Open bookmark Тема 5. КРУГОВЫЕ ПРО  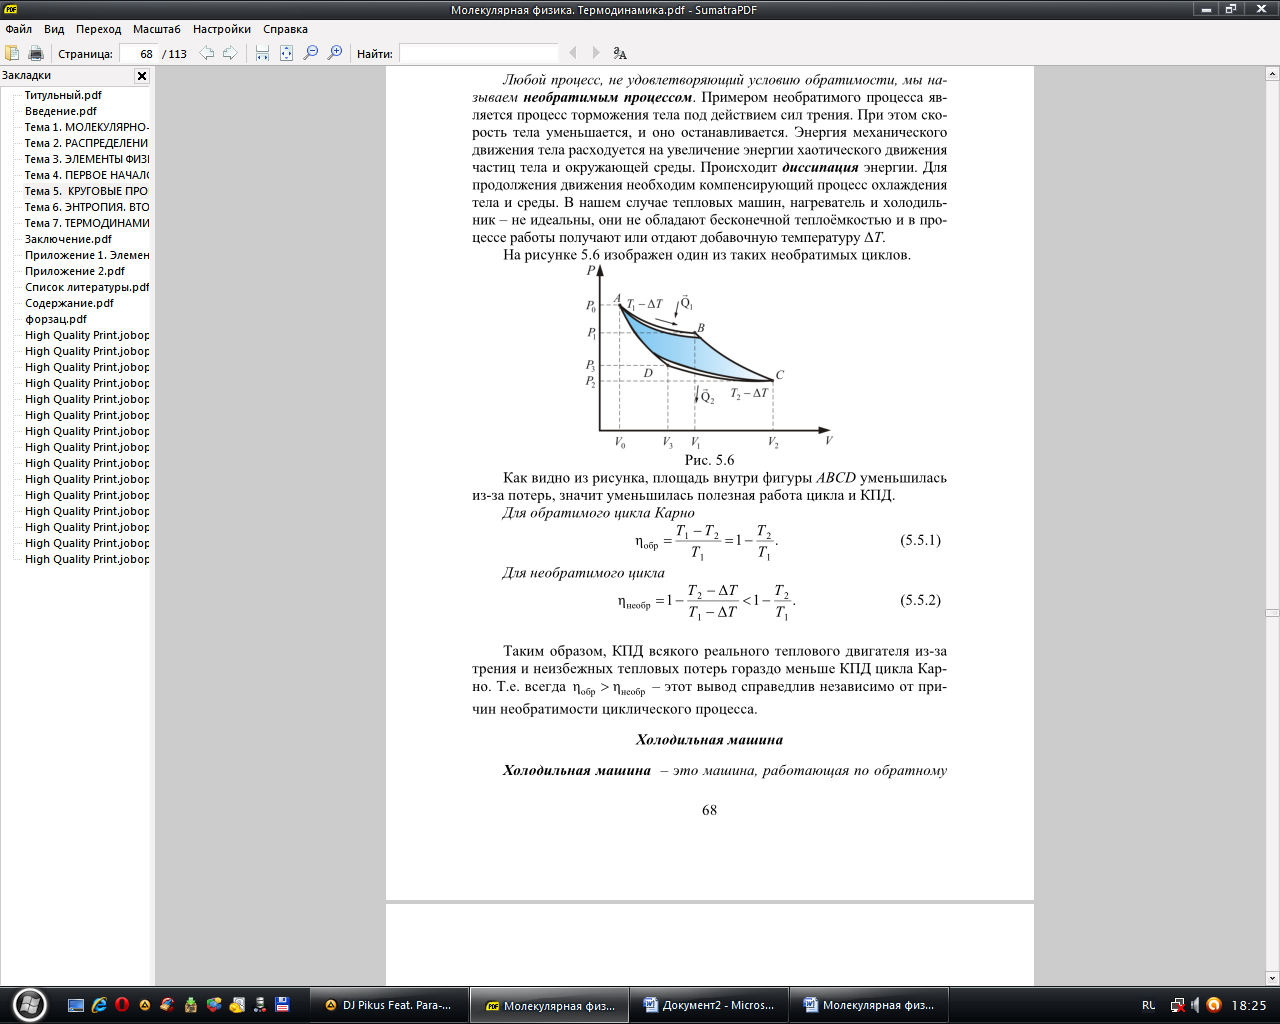click(x=87, y=191)
